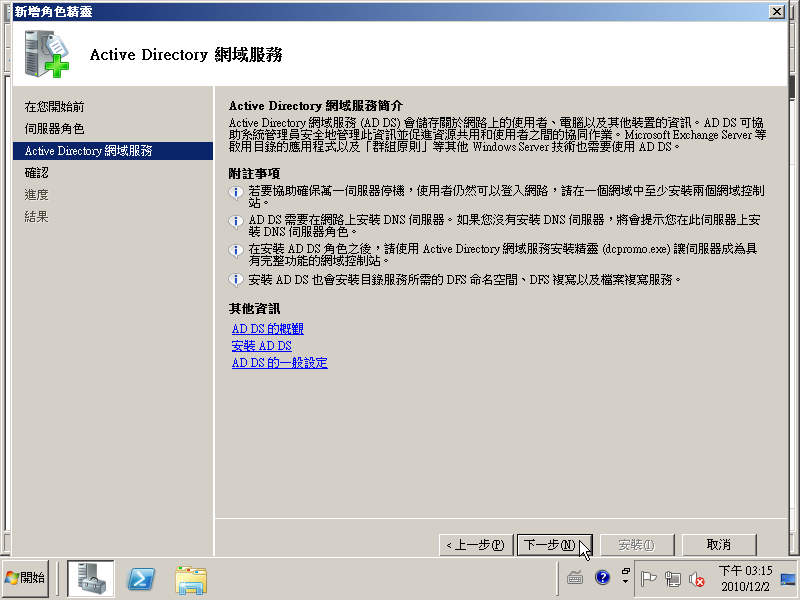
Task: Click Active Directory 網域服務簡介 heading
Action: click(x=316, y=106)
